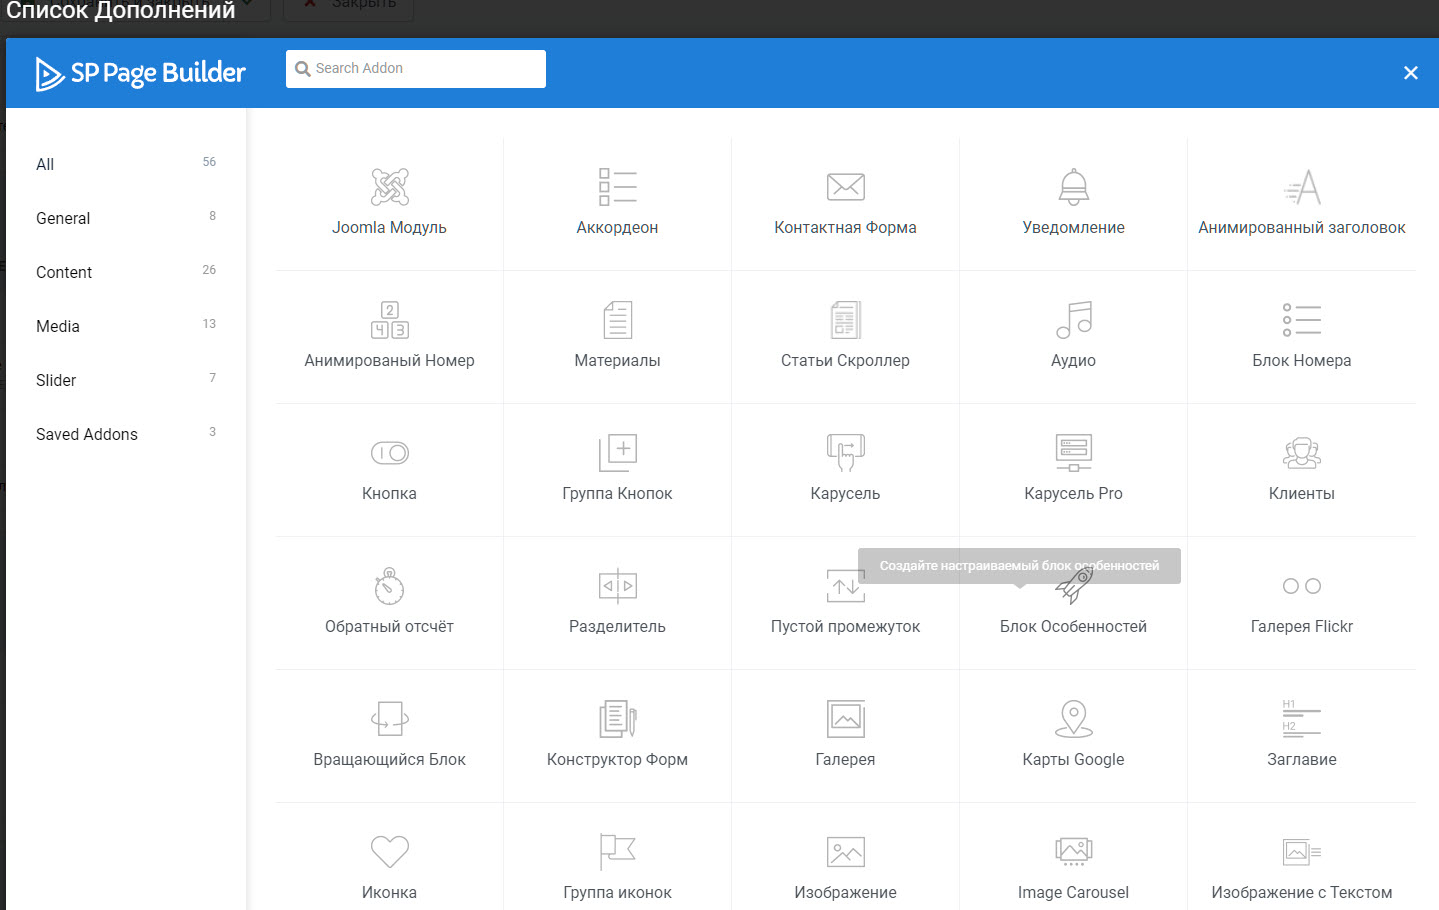Focus the Search Addon input field
This screenshot has width=1439, height=910.
(x=416, y=69)
